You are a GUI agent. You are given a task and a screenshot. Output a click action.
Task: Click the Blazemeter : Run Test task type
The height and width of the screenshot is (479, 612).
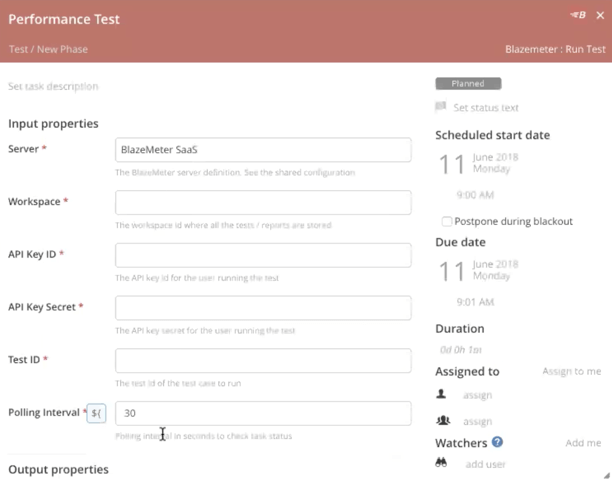click(555, 49)
